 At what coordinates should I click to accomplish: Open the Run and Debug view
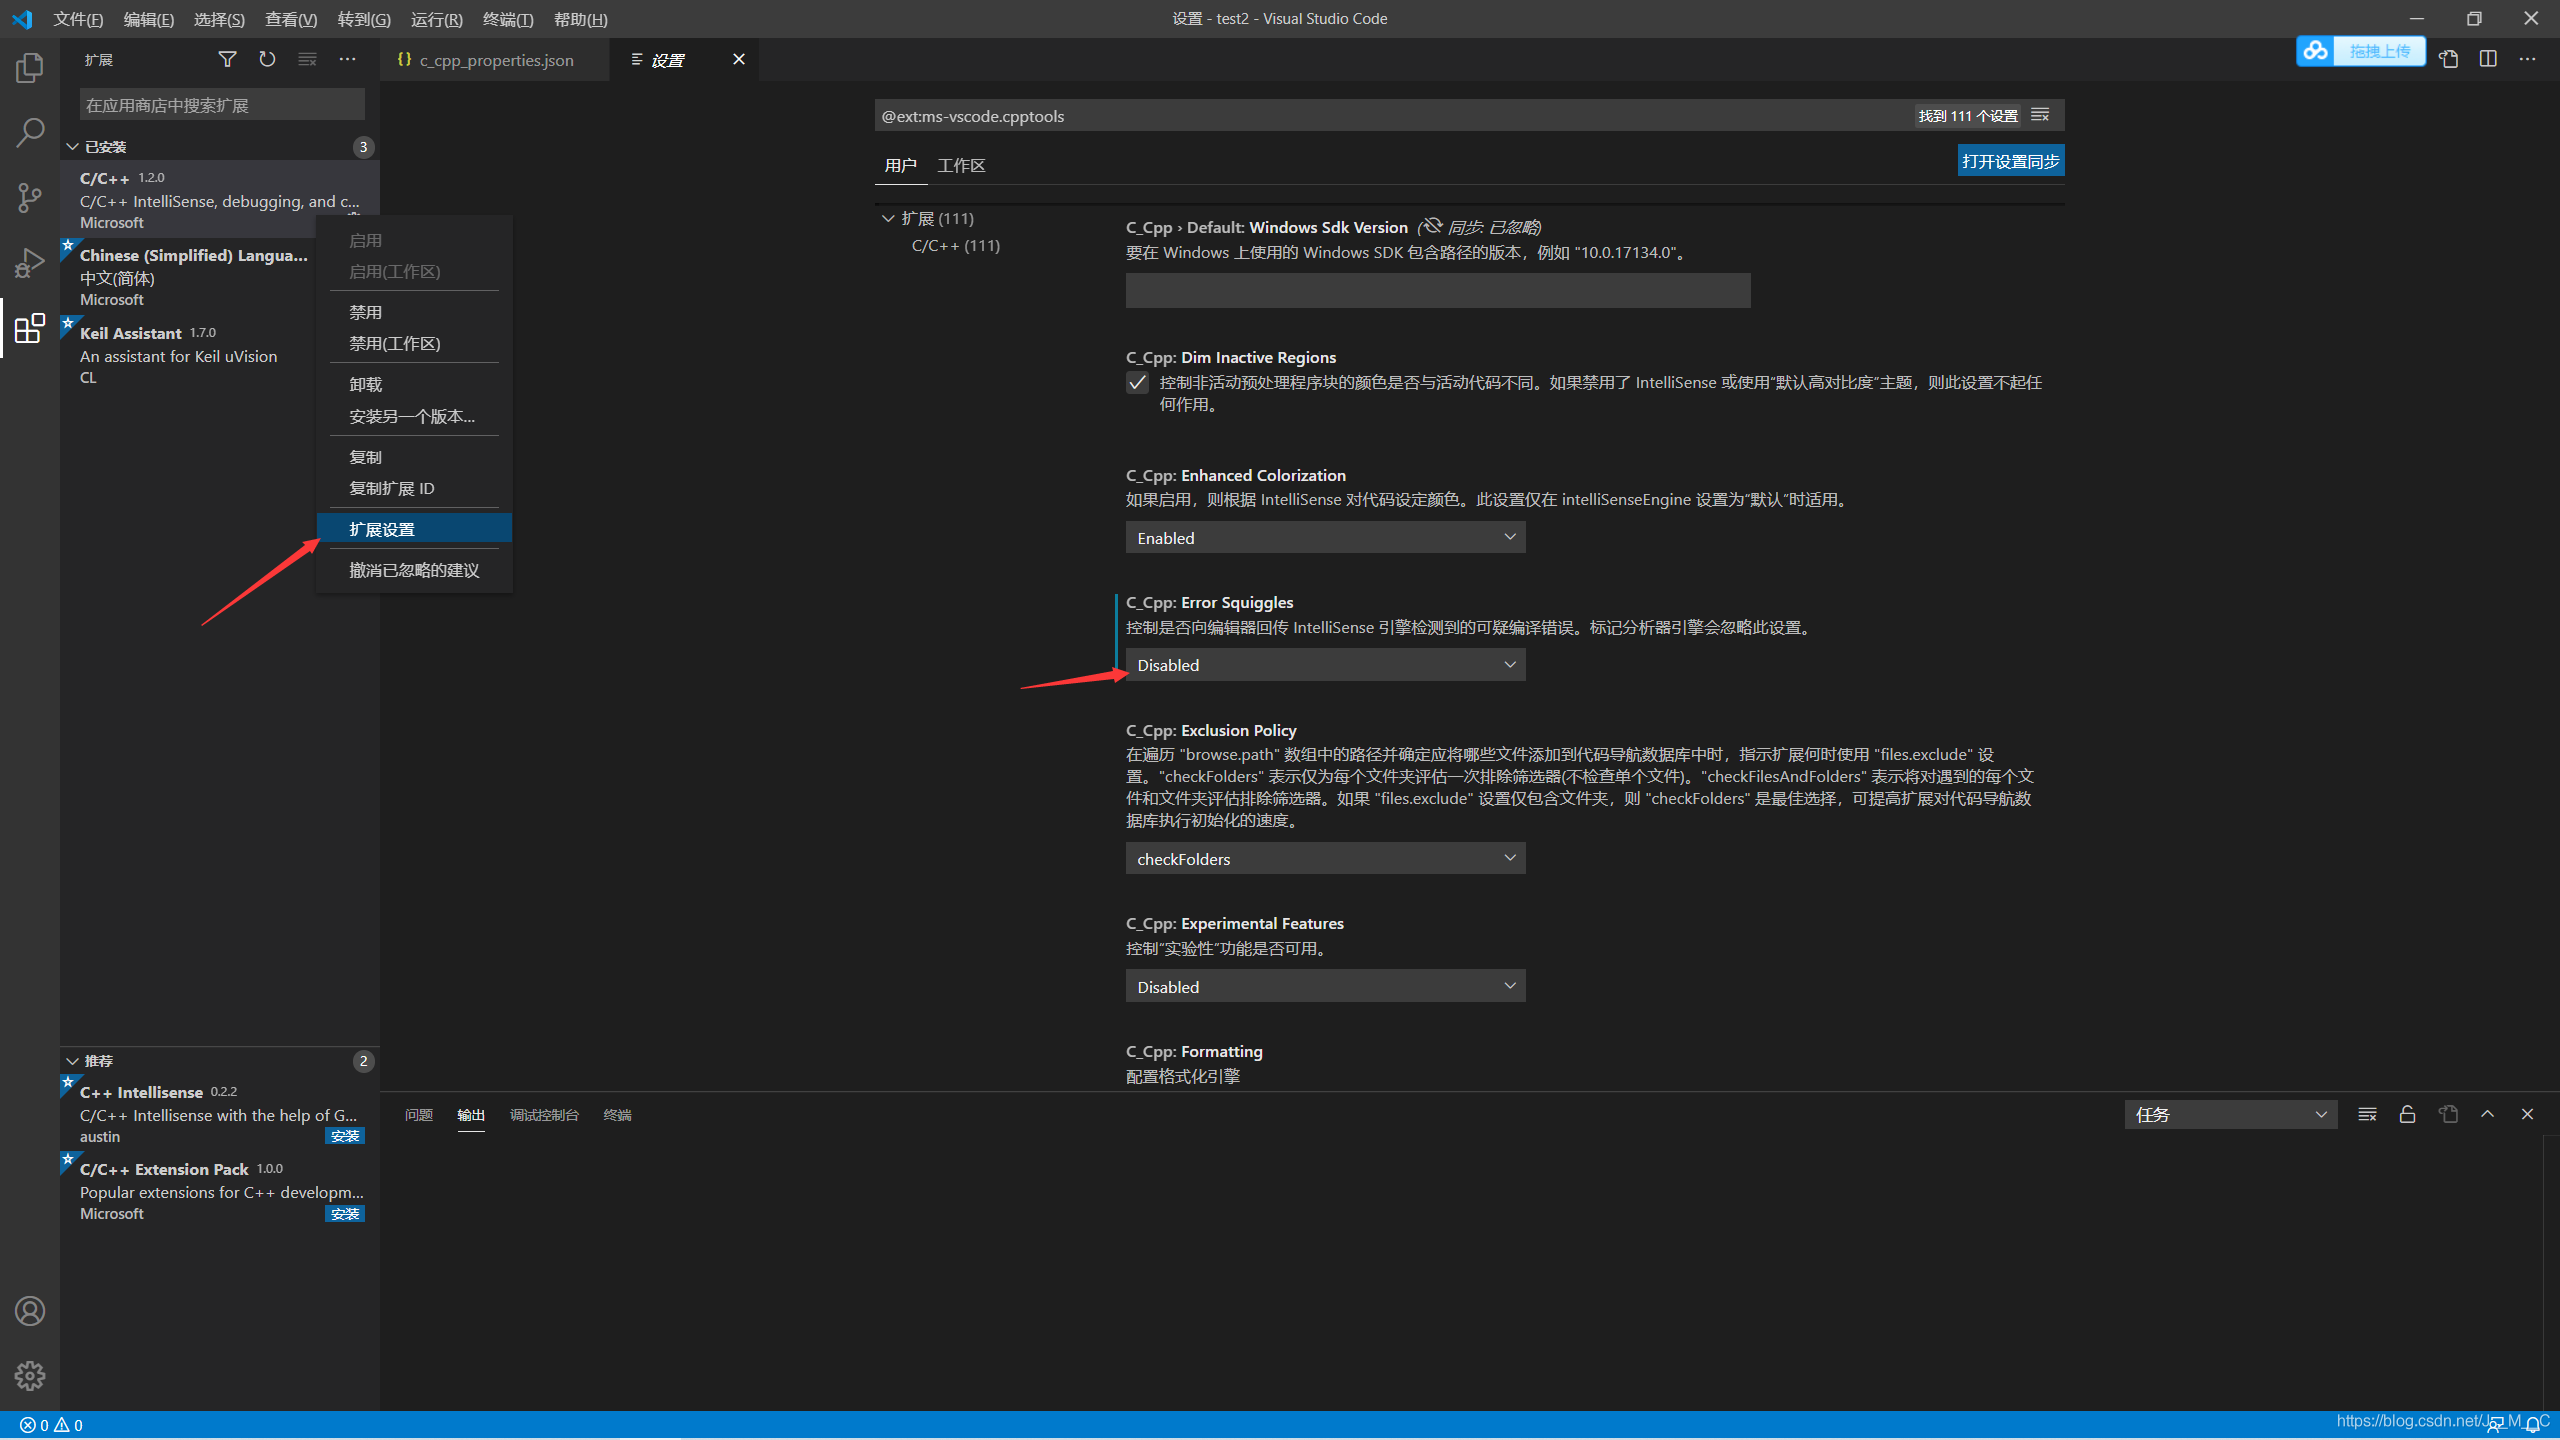coord(30,262)
